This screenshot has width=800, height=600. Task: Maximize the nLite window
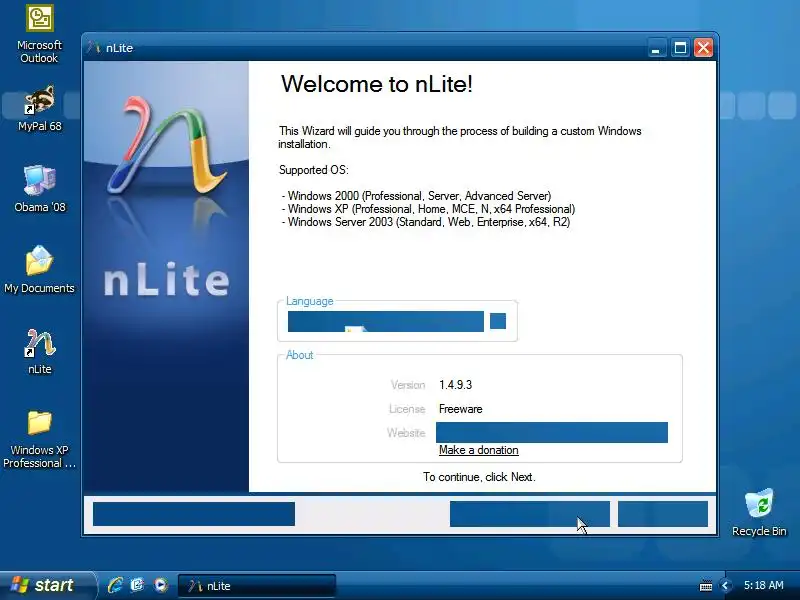680,48
